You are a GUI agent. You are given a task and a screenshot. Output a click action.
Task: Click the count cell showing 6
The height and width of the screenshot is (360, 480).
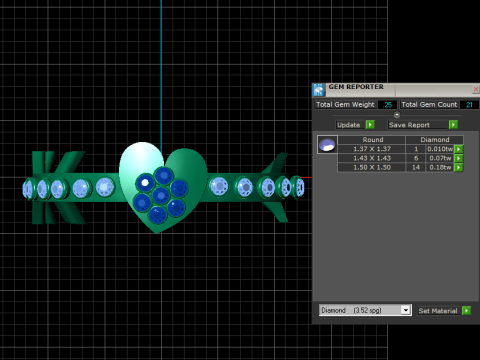coord(416,158)
